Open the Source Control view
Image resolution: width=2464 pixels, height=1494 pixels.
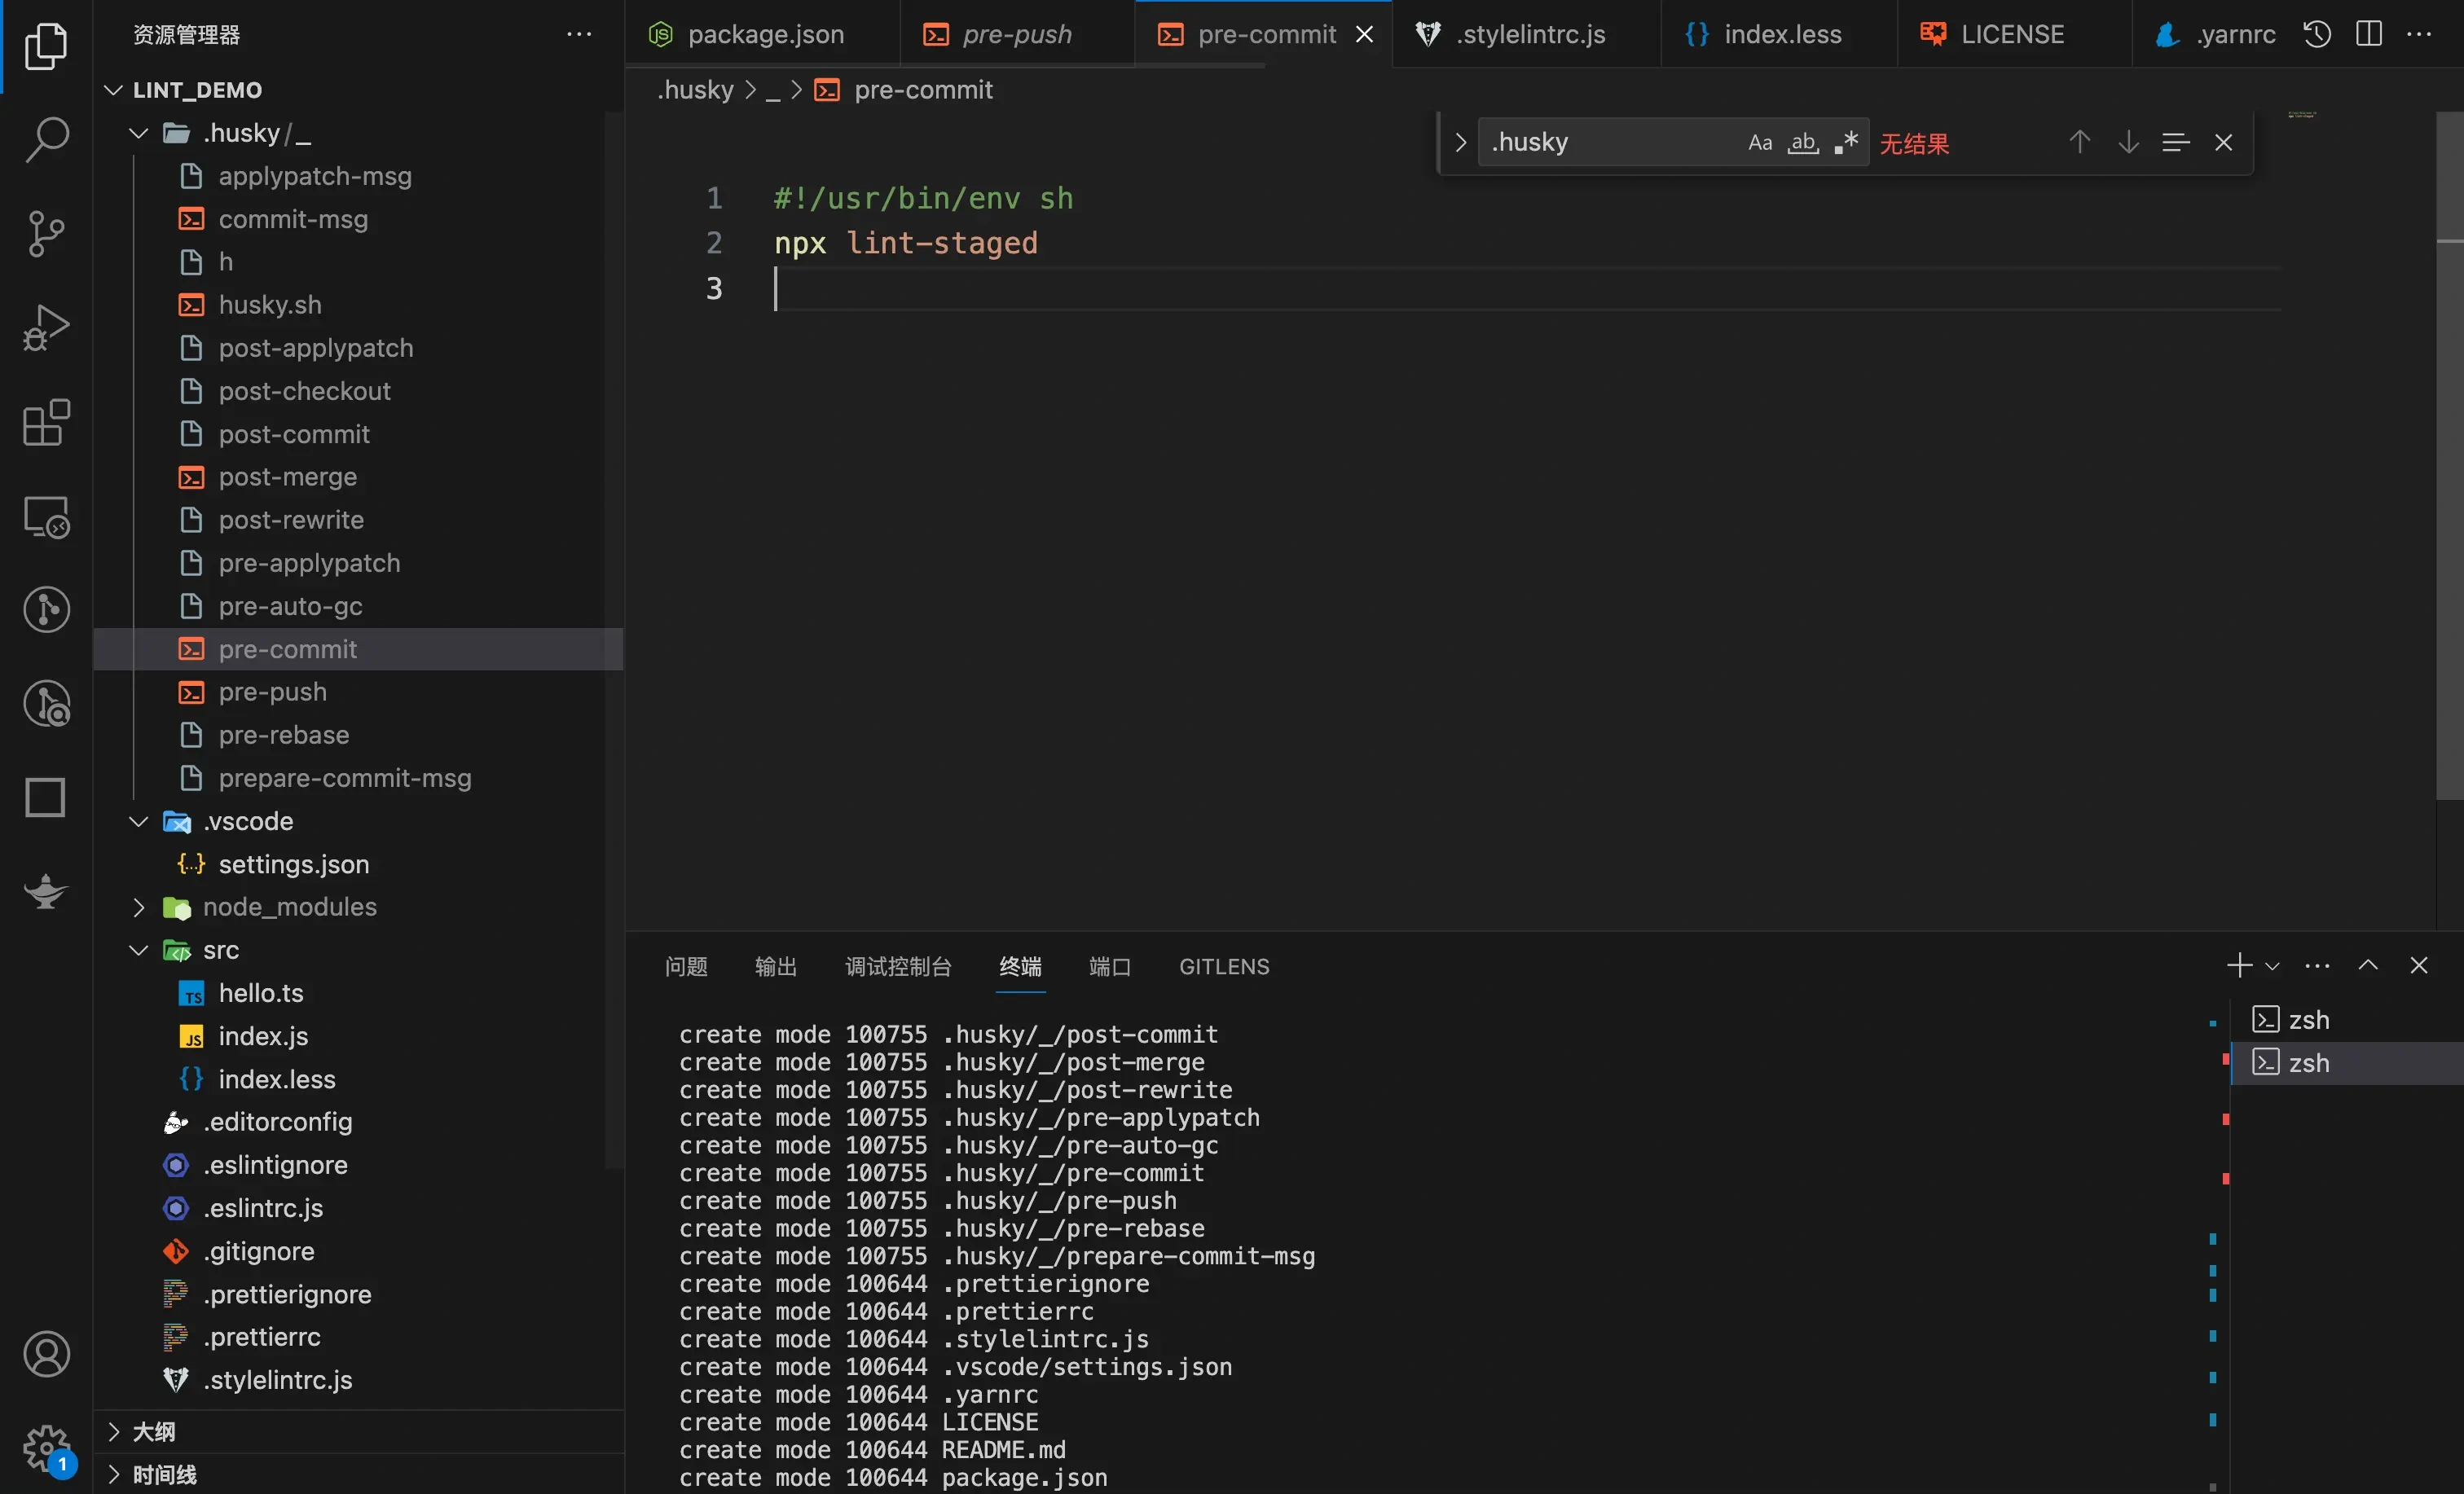click(x=45, y=233)
